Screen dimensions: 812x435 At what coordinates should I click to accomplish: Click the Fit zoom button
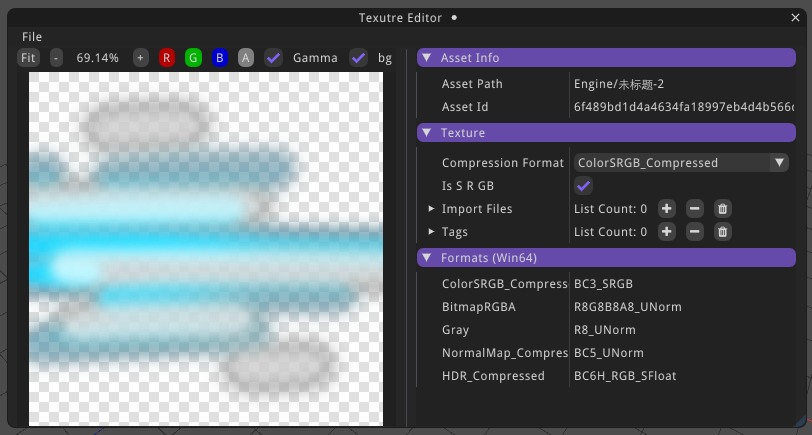click(x=28, y=57)
